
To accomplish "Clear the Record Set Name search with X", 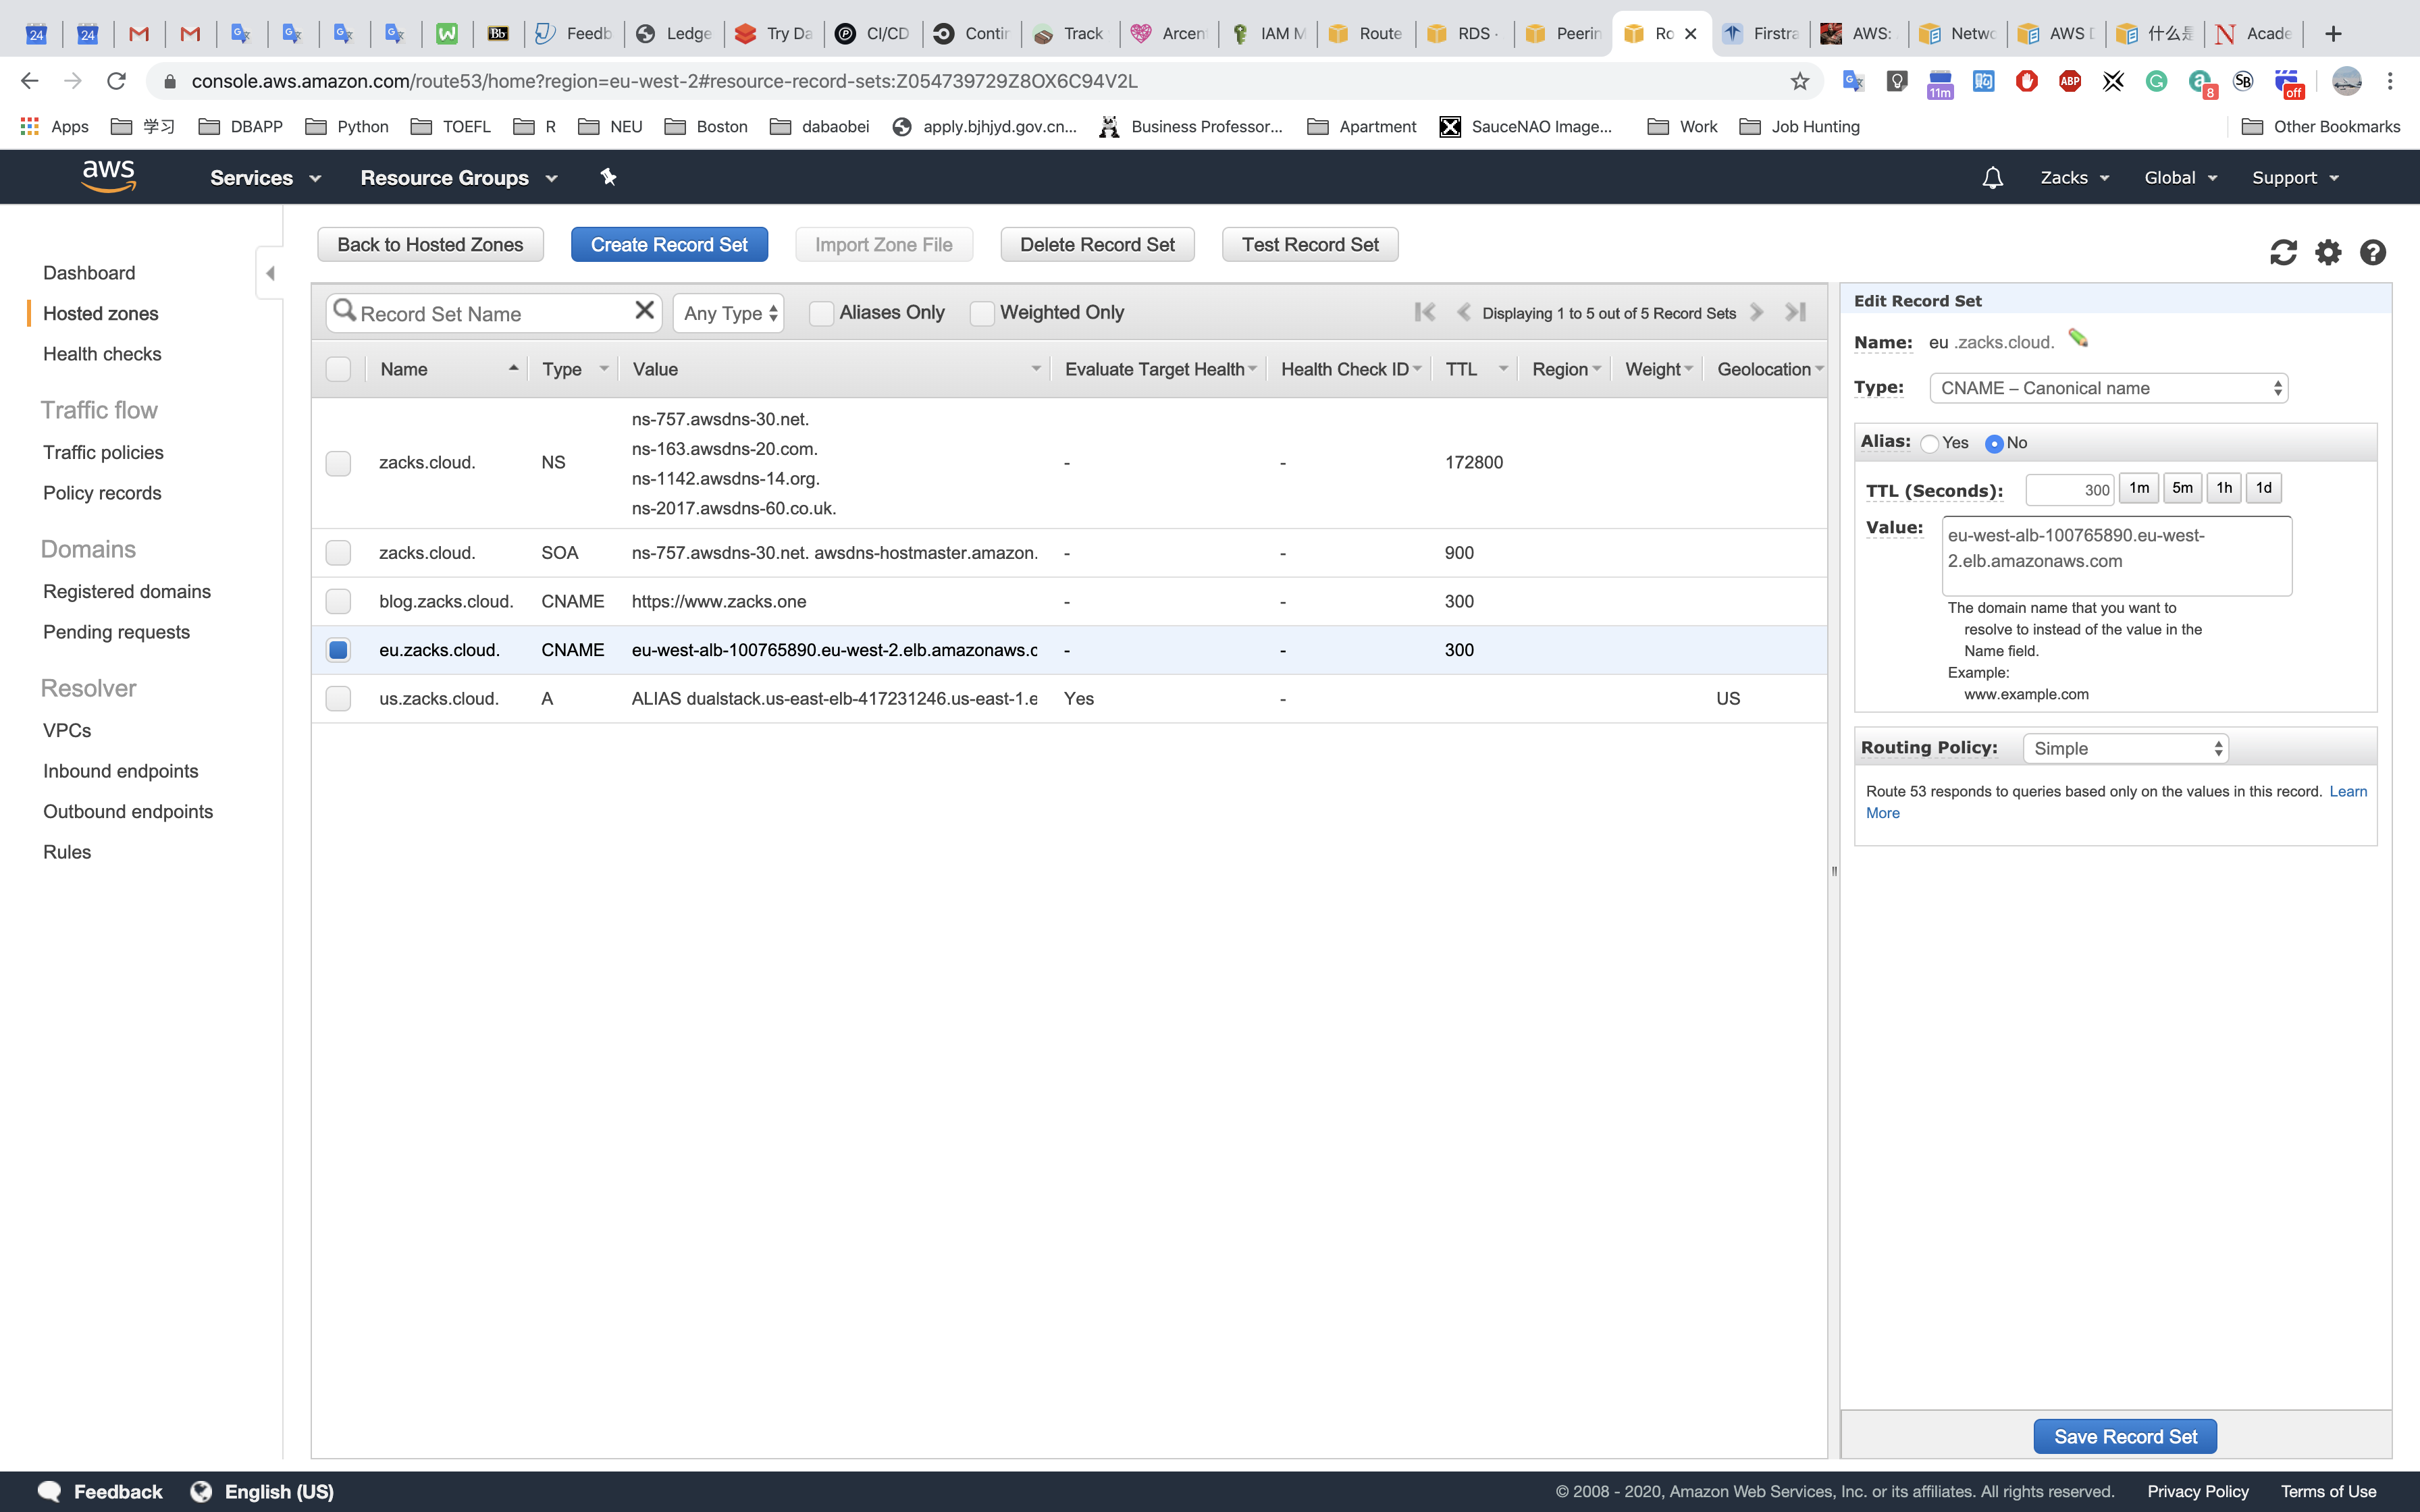I will pyautogui.click(x=644, y=311).
